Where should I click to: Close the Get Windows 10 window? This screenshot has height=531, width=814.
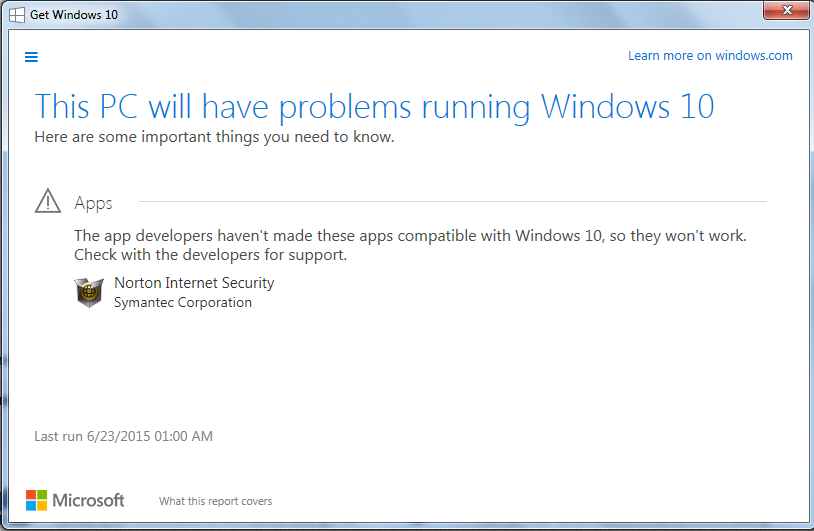786,10
